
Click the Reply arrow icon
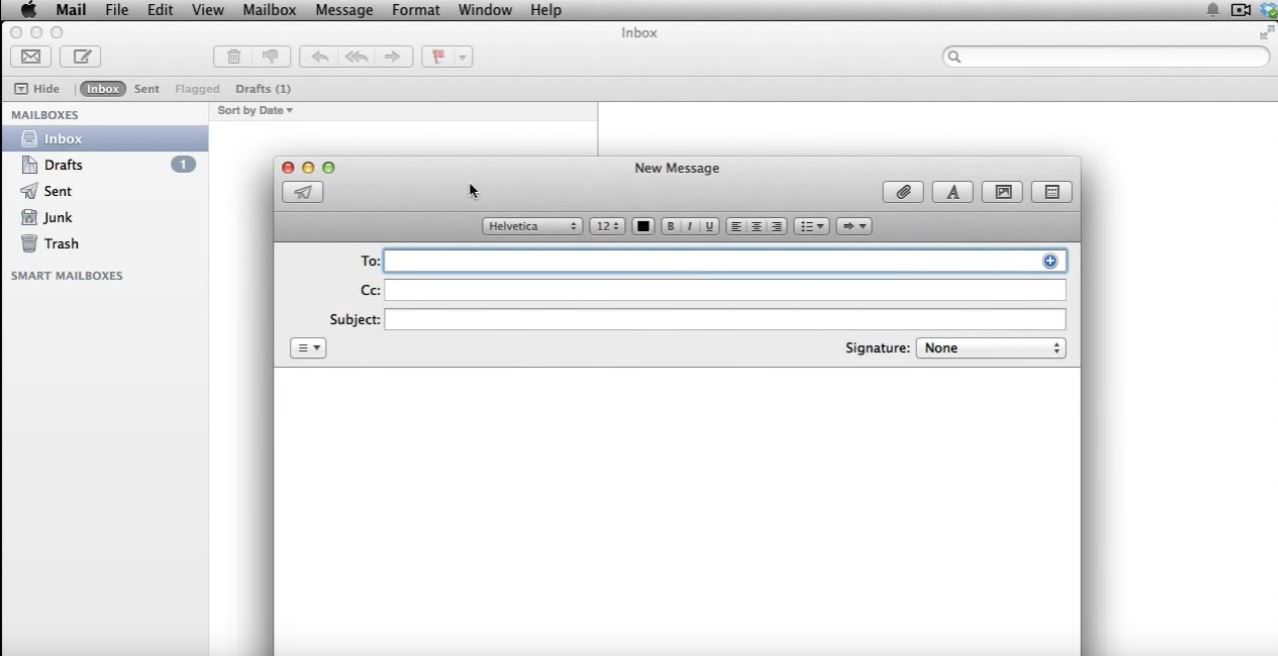click(x=319, y=57)
